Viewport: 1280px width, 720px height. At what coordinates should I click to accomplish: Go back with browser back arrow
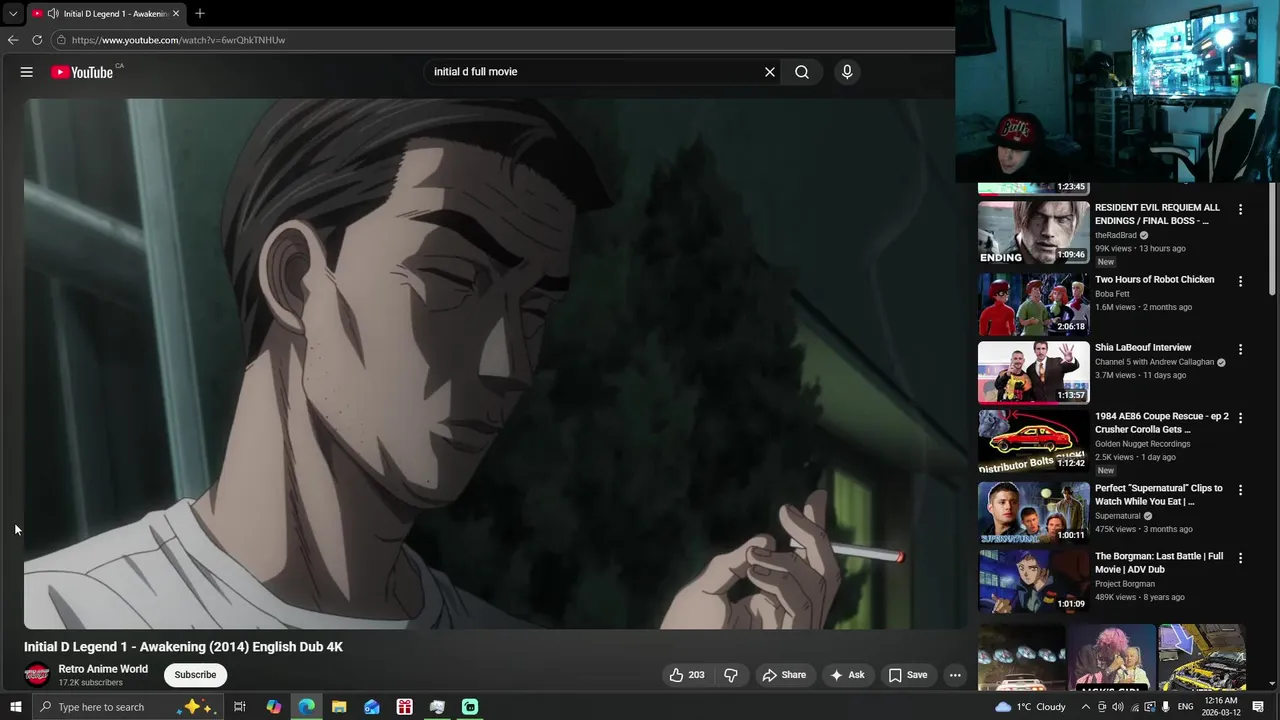click(13, 40)
